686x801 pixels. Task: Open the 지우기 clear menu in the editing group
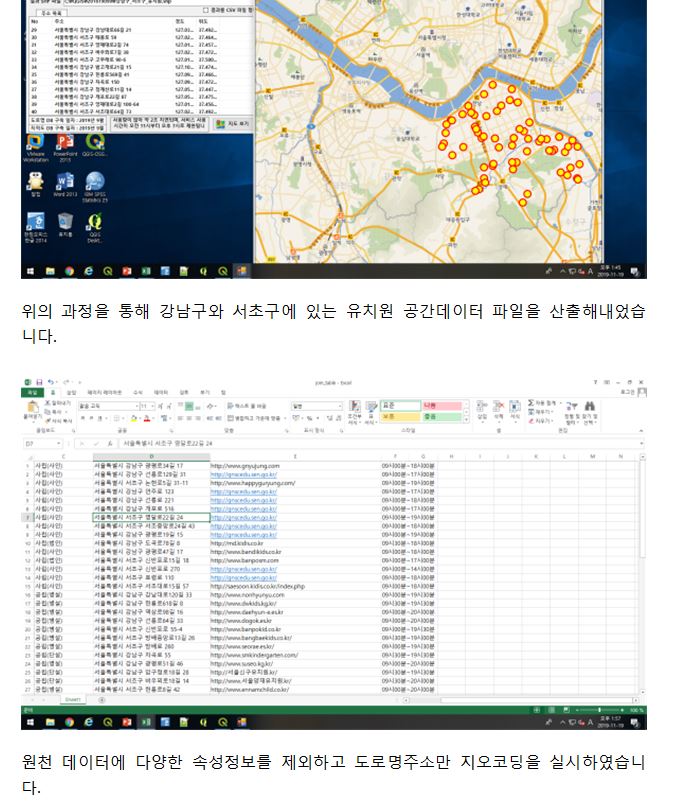pyautogui.click(x=540, y=421)
